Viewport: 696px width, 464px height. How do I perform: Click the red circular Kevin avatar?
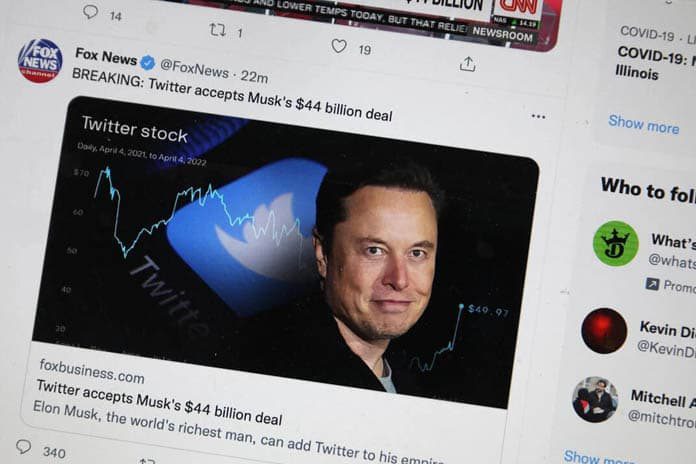tap(604, 330)
